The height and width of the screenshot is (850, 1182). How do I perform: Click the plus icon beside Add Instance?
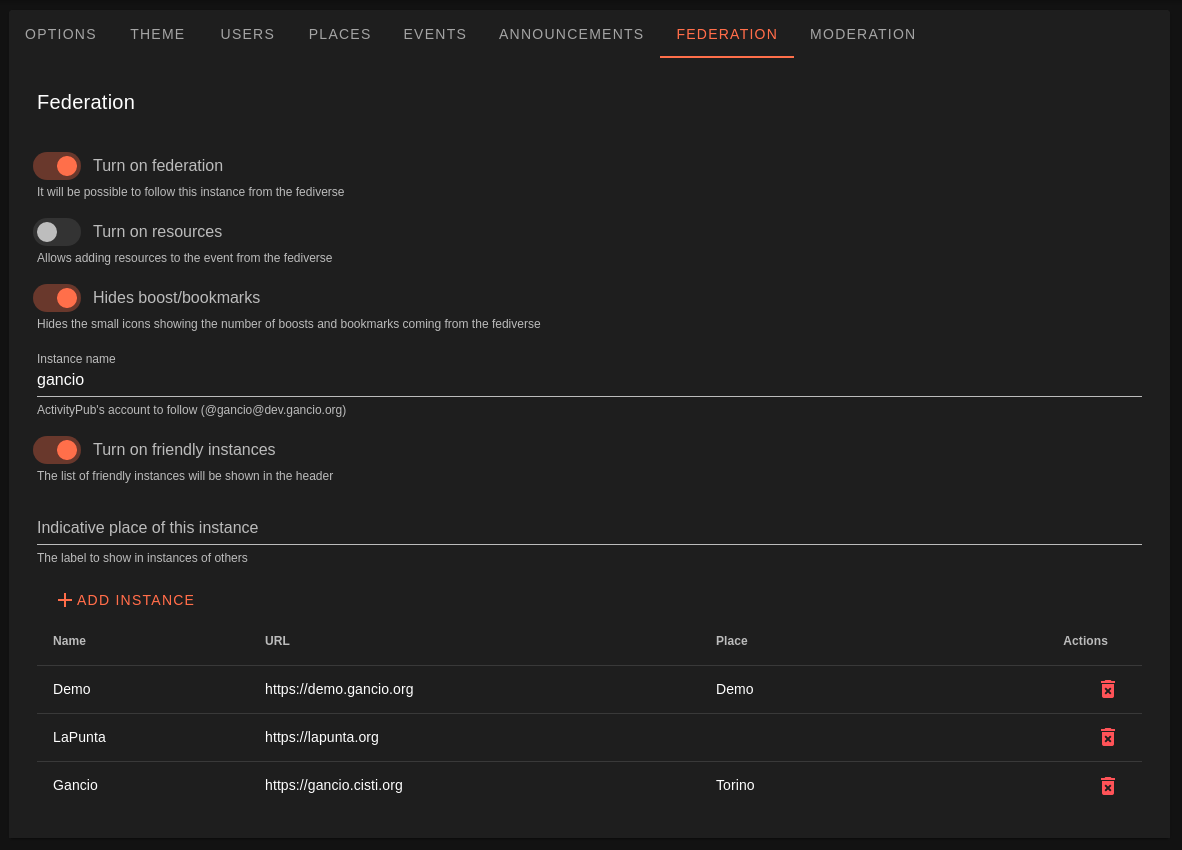click(65, 600)
